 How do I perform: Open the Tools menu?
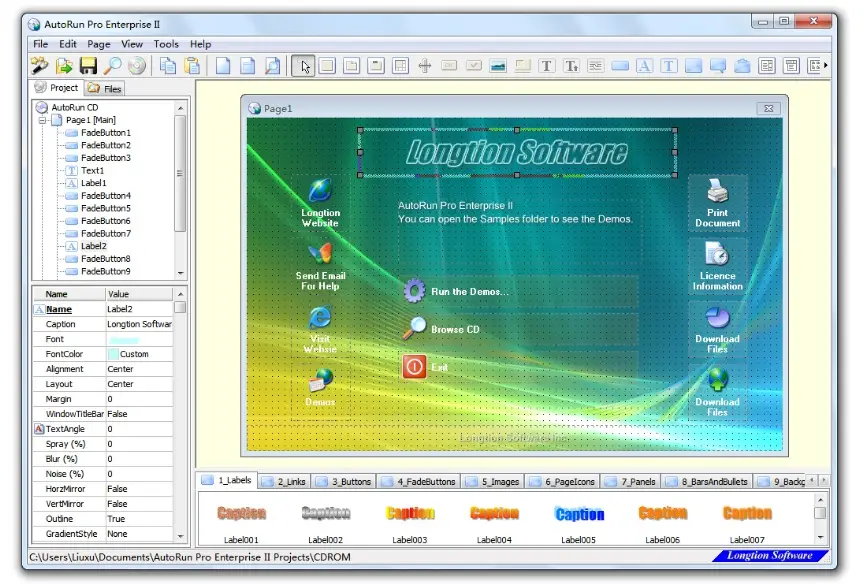(166, 44)
